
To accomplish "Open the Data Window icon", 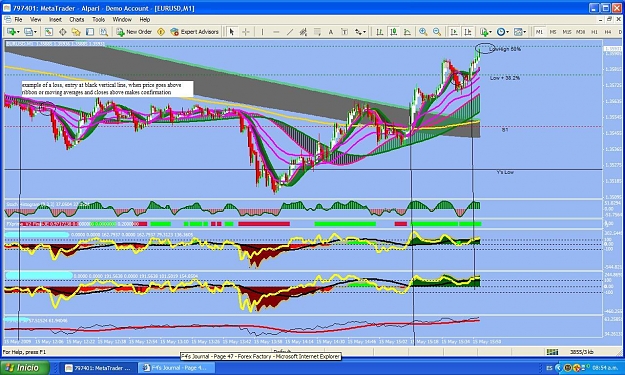I will point(63,32).
